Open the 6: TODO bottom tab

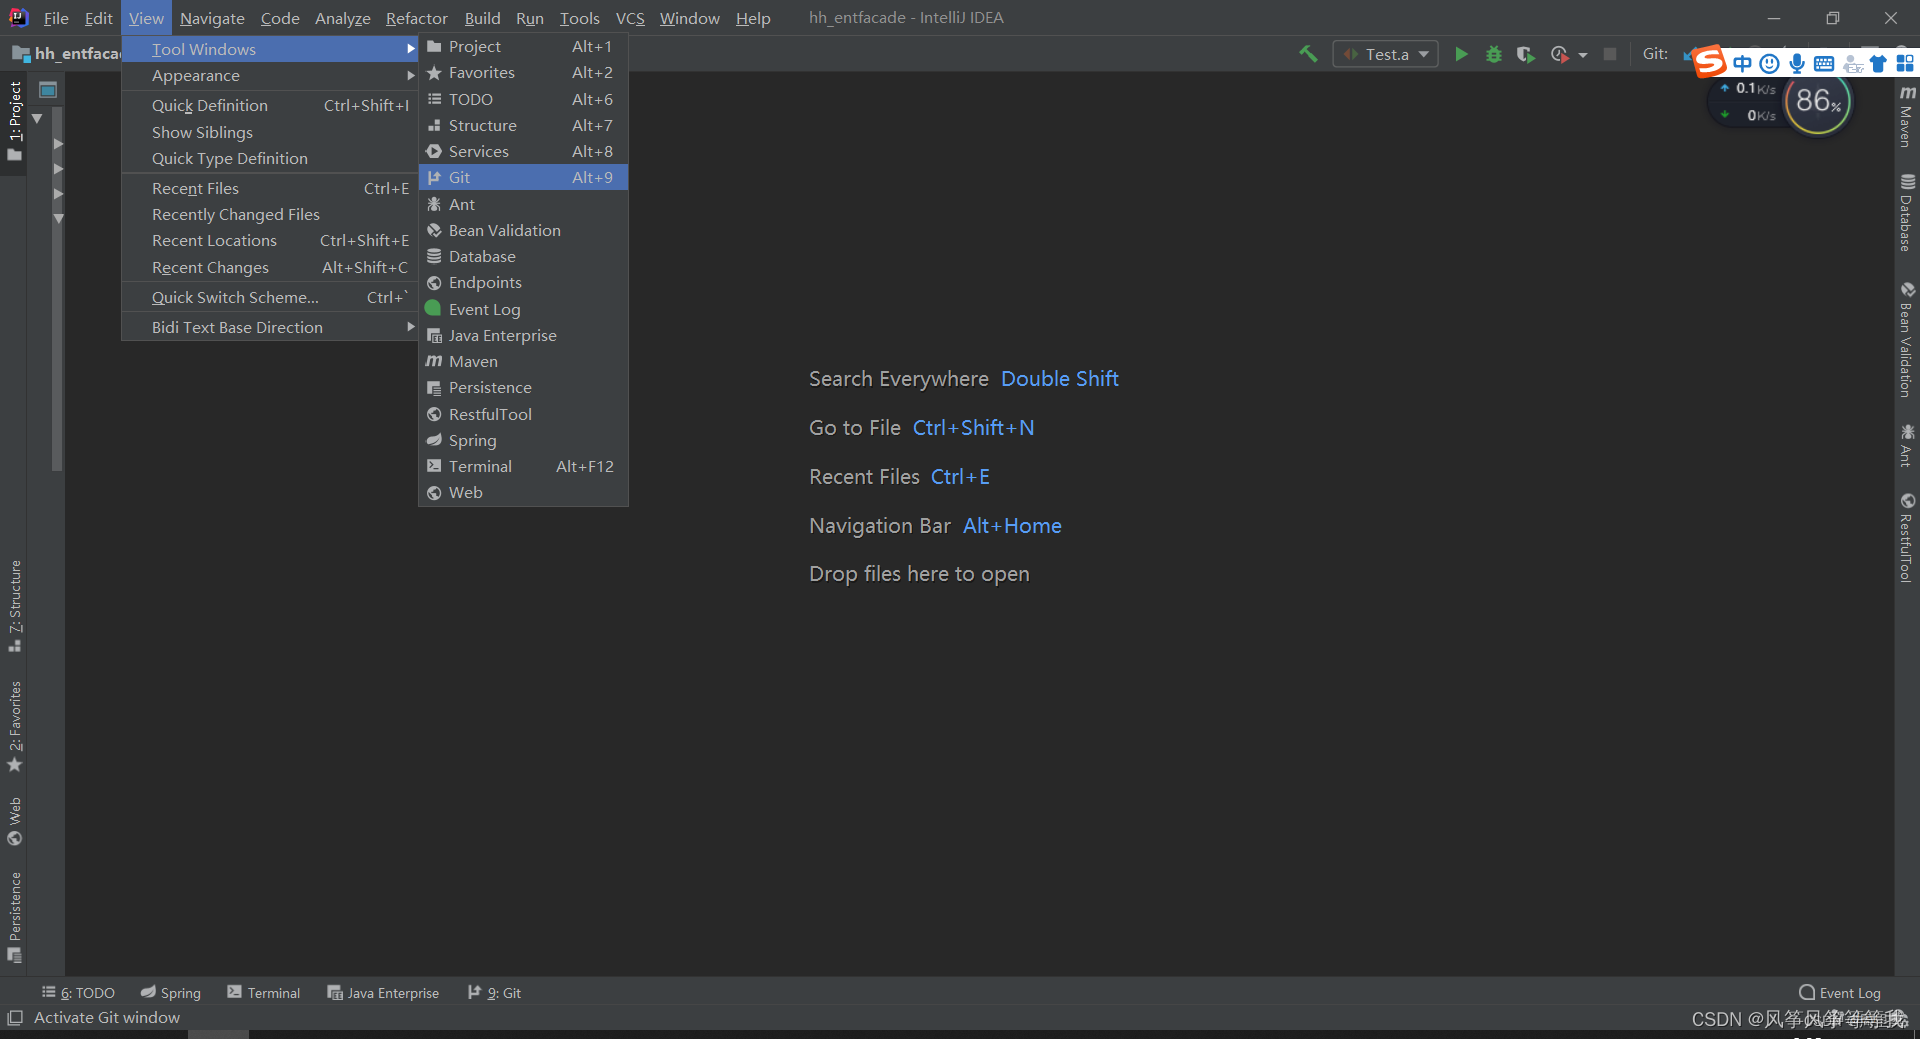pos(78,992)
